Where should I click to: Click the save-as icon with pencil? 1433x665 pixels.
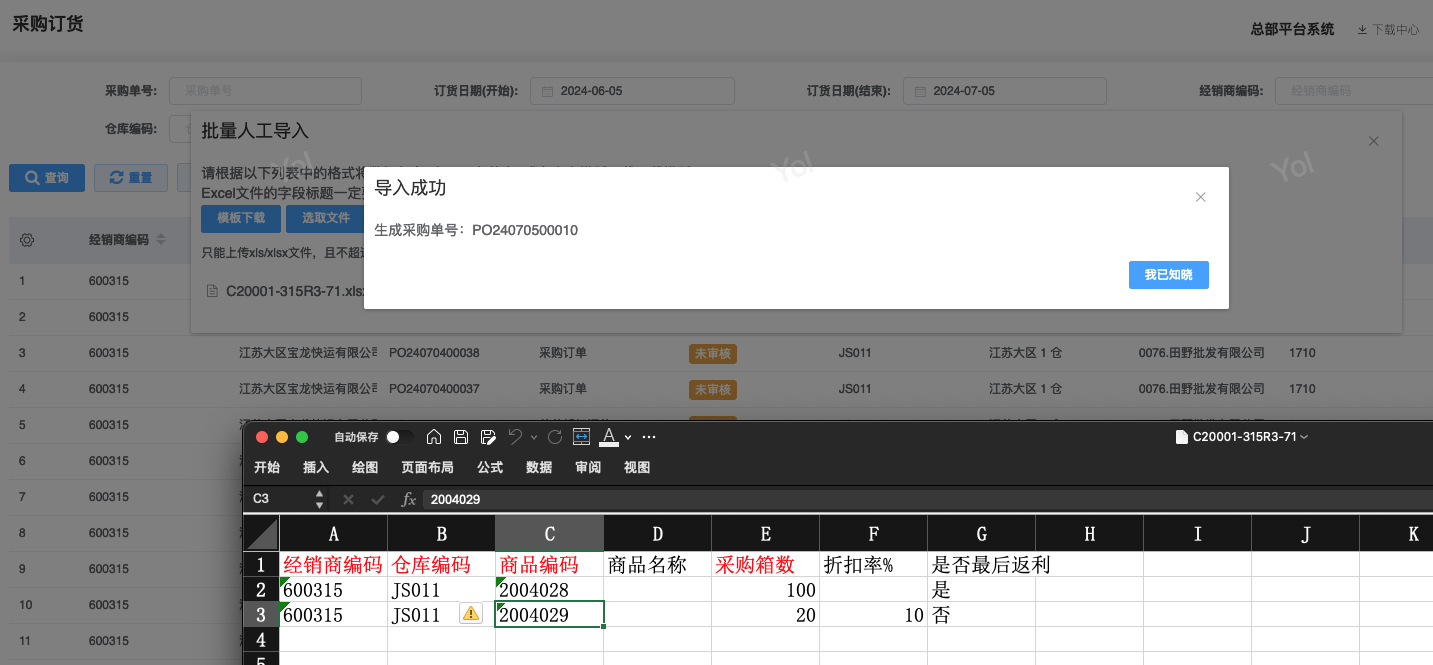pos(488,437)
